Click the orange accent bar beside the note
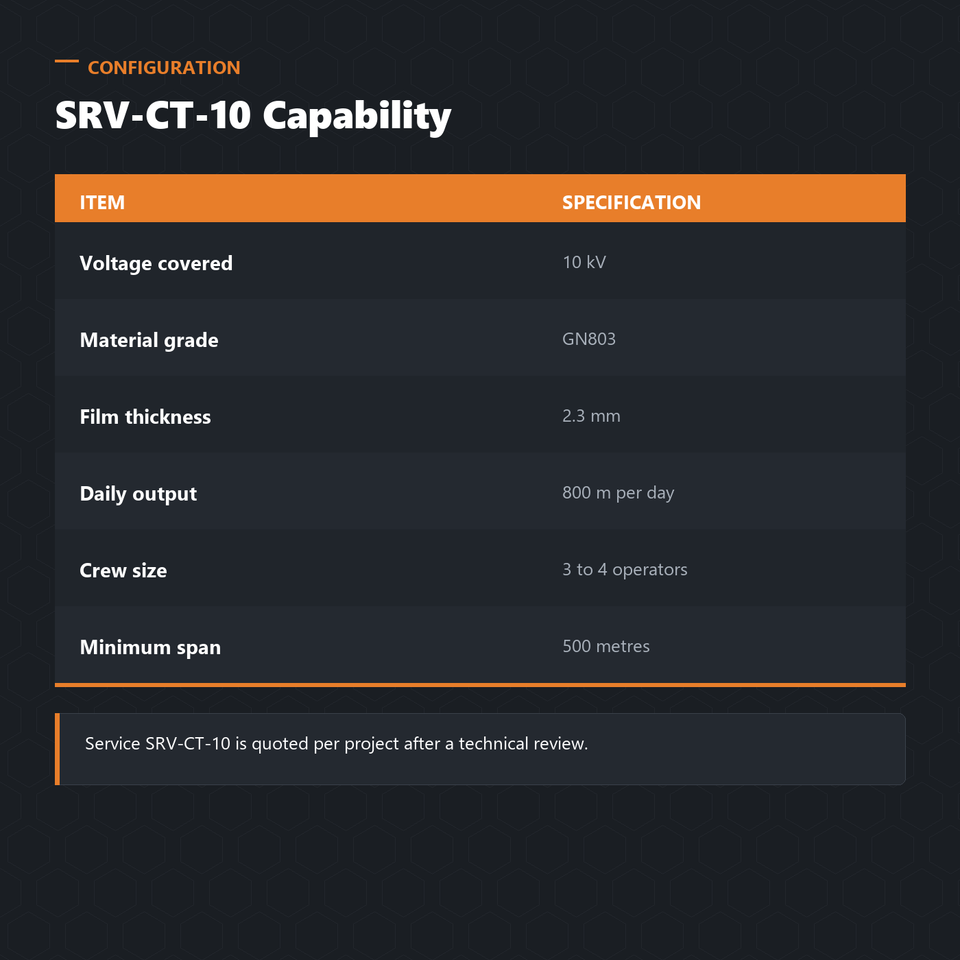960x960 pixels. coord(58,749)
